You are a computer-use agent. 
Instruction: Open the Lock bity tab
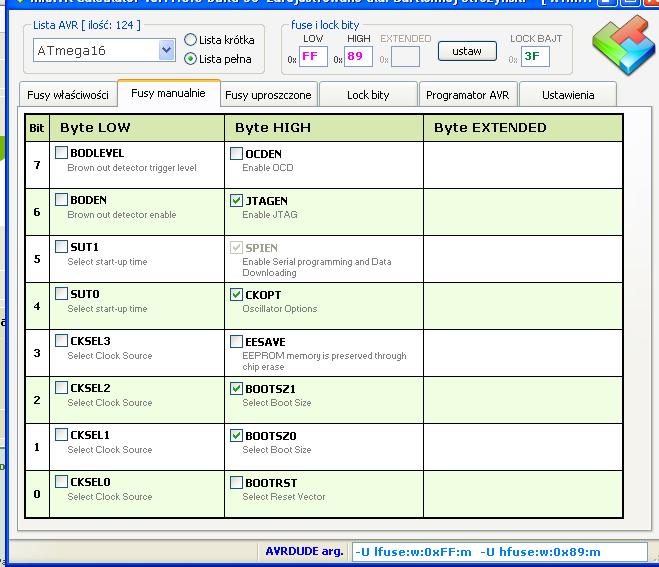click(367, 95)
